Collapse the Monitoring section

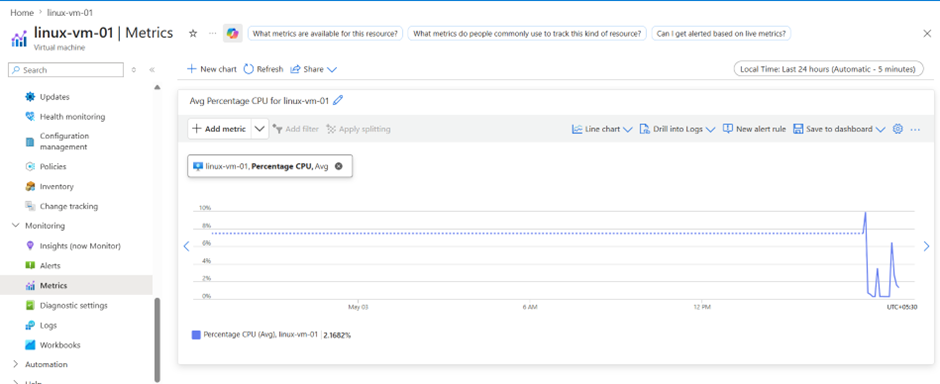[16, 226]
